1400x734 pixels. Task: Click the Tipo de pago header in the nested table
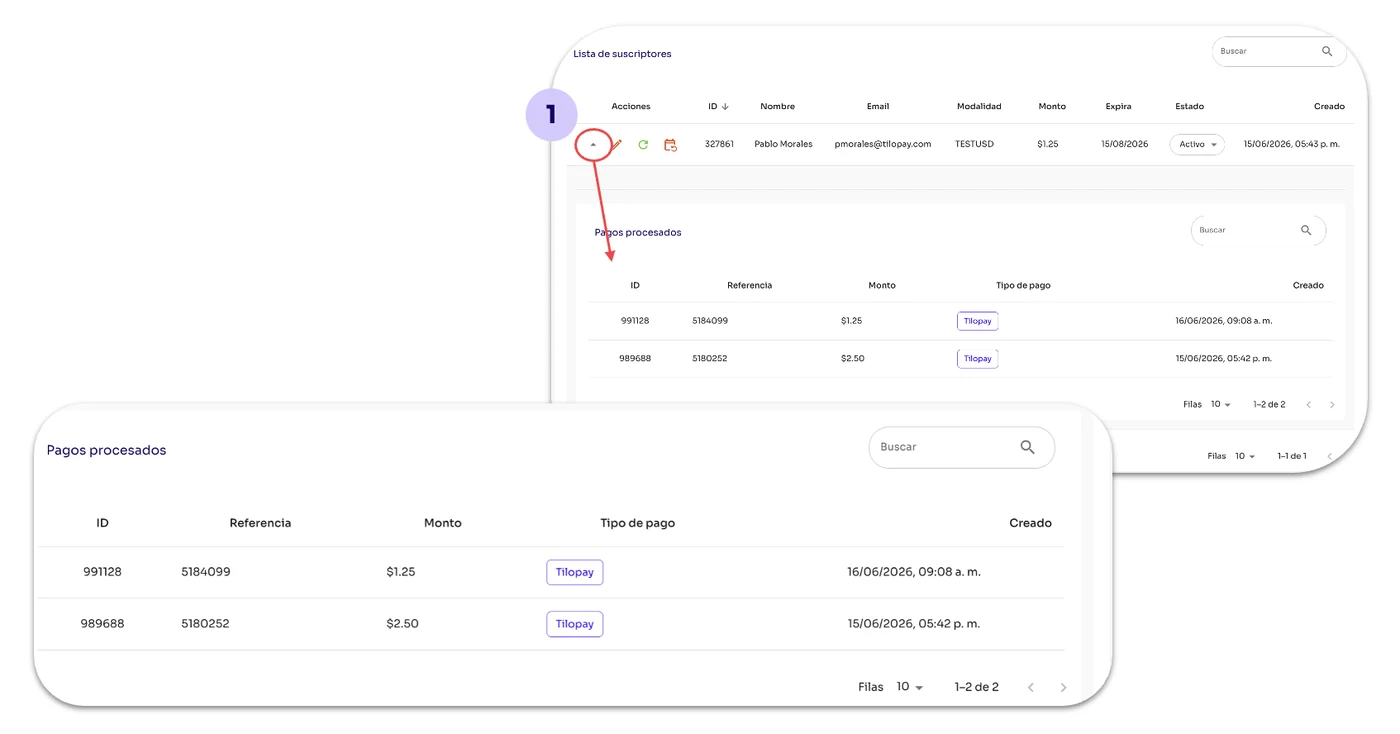pos(1023,285)
